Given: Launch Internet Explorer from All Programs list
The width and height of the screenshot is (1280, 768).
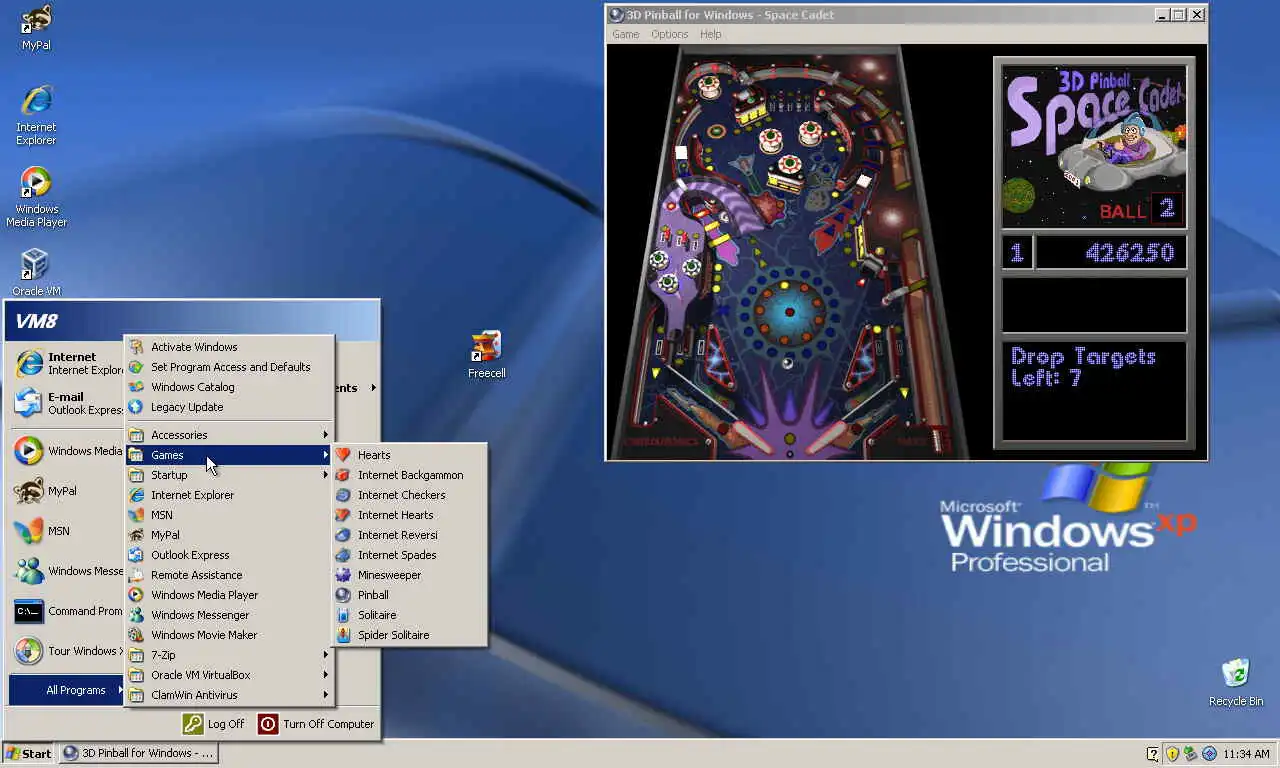Looking at the screenshot, I should (229, 495).
